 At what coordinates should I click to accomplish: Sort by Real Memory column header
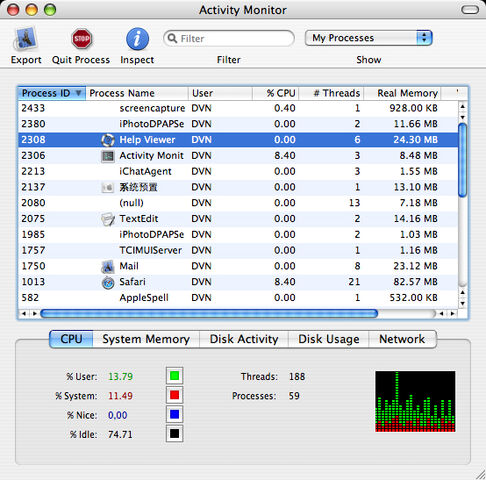tap(402, 93)
